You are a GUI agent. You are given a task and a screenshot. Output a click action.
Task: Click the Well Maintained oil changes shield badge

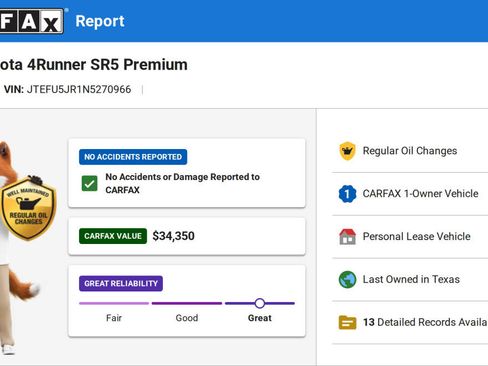pyautogui.click(x=28, y=208)
